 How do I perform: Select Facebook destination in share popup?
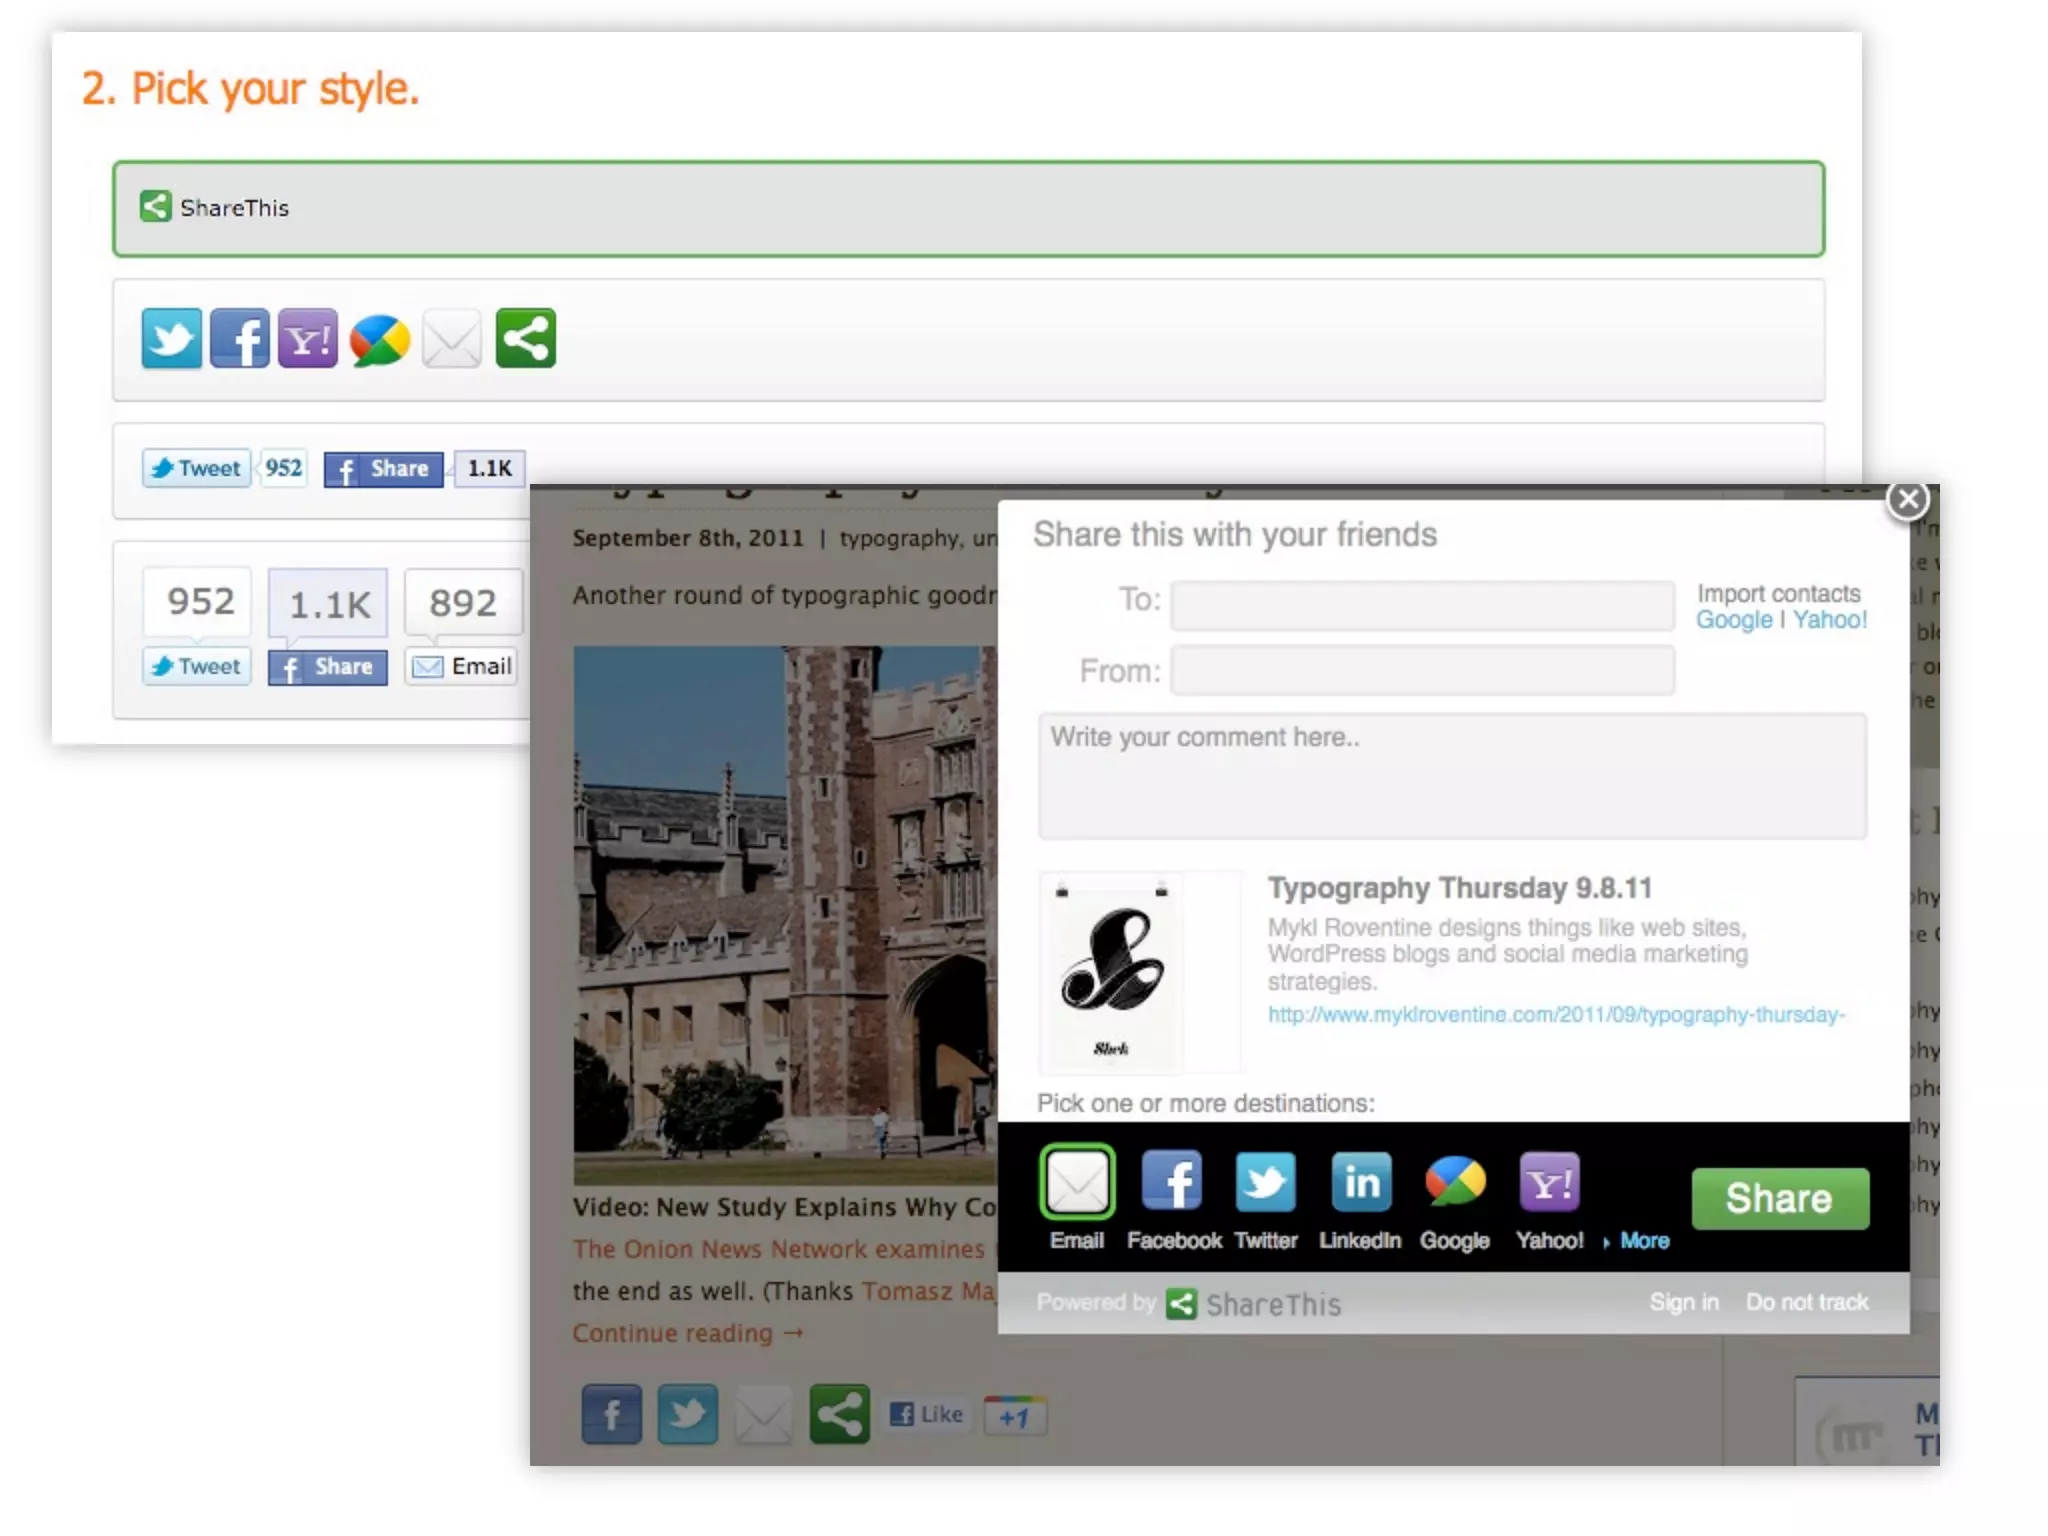pos(1172,1183)
